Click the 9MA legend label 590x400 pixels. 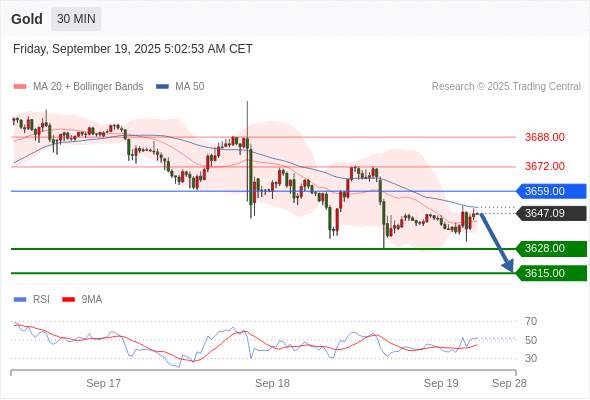(92, 300)
